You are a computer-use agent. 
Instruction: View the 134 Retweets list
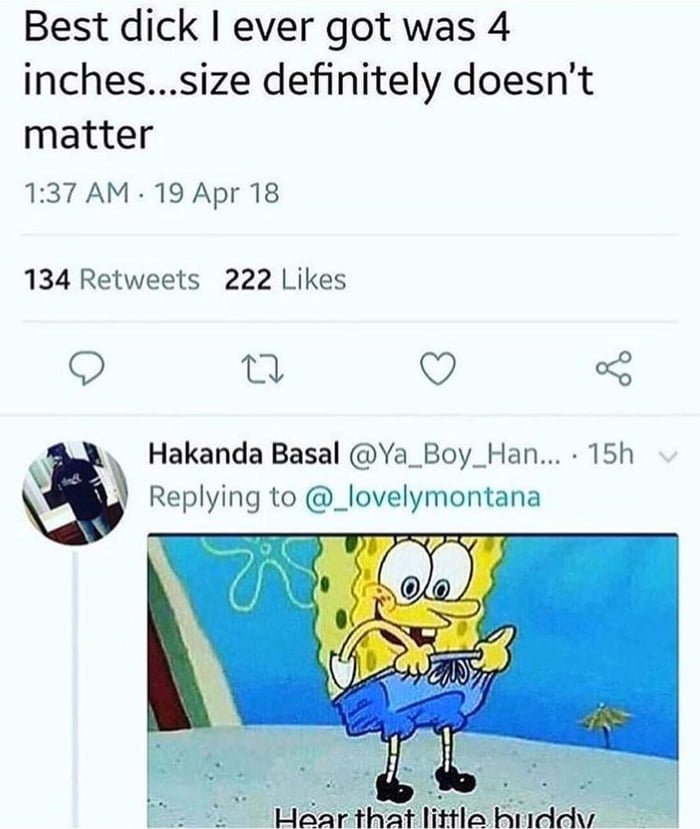[x=113, y=280]
